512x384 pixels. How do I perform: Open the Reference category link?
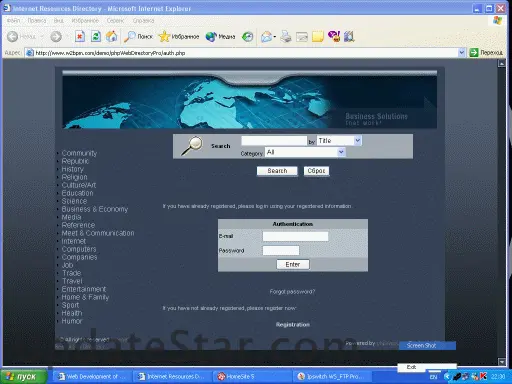[x=78, y=225]
